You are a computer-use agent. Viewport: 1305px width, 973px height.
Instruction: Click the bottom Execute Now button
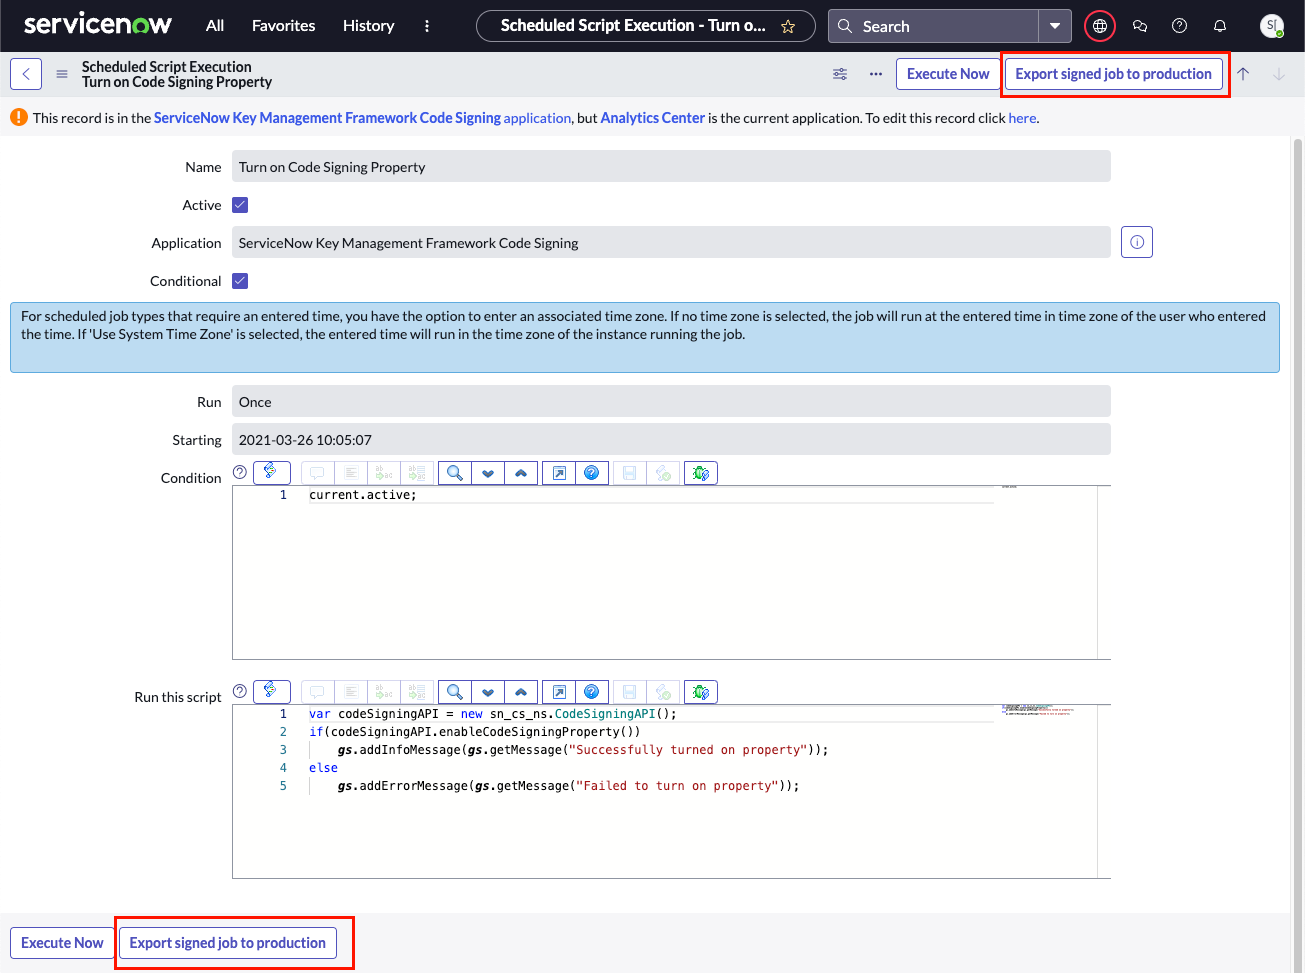pos(62,943)
